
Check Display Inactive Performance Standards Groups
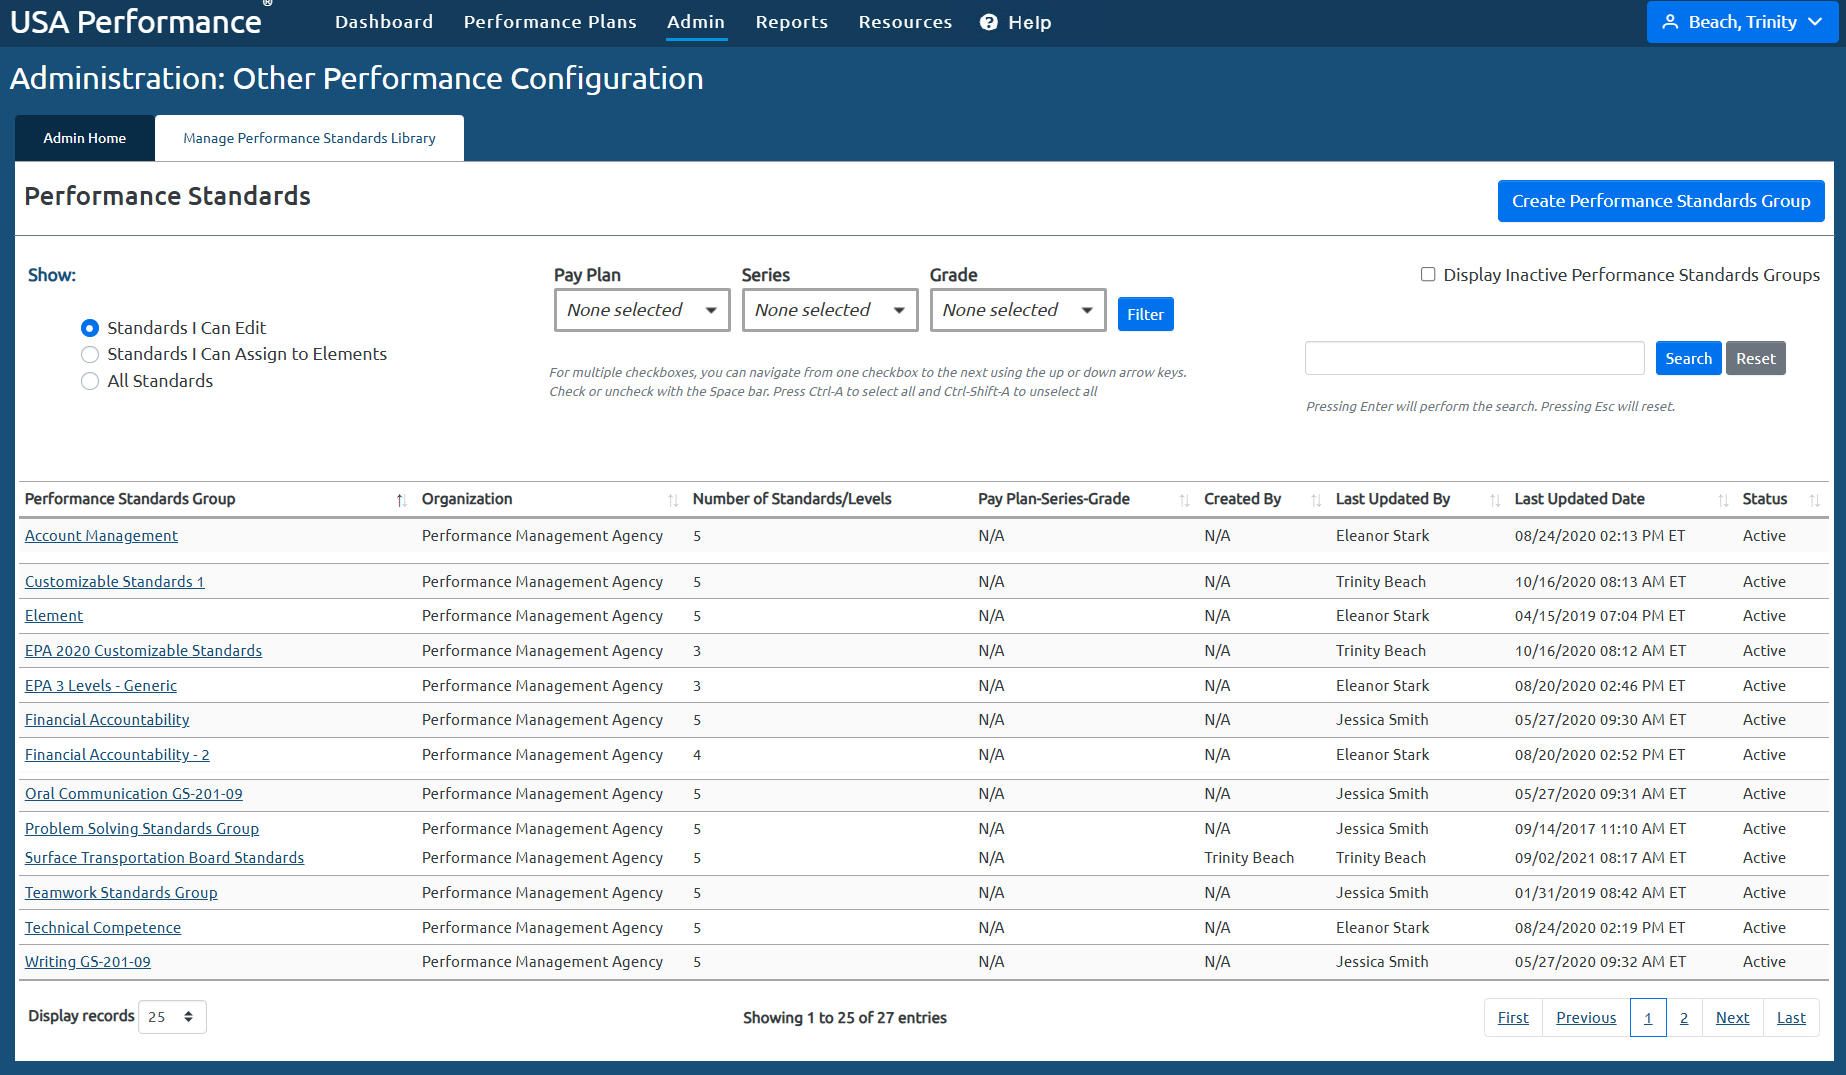coord(1428,274)
